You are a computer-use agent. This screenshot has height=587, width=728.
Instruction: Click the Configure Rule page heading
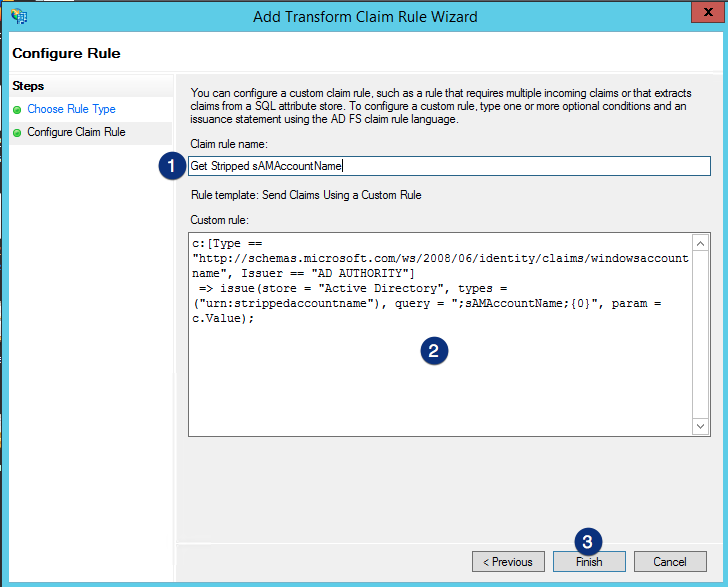click(66, 53)
